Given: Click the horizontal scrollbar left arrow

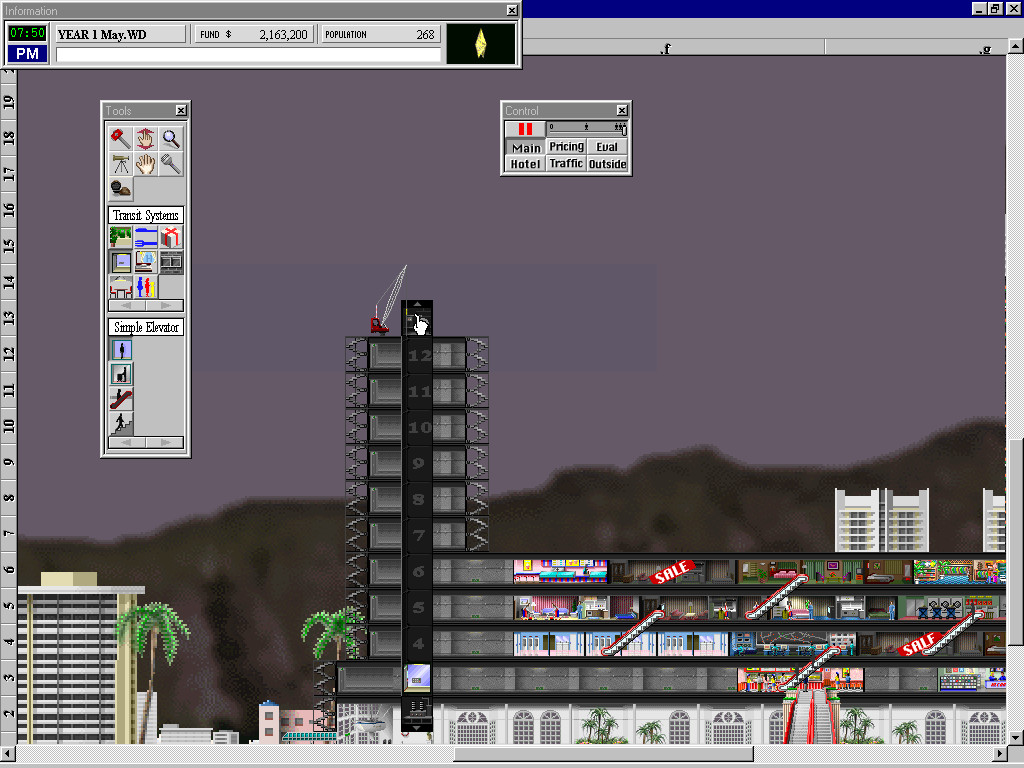Looking at the screenshot, I should (x=7, y=754).
